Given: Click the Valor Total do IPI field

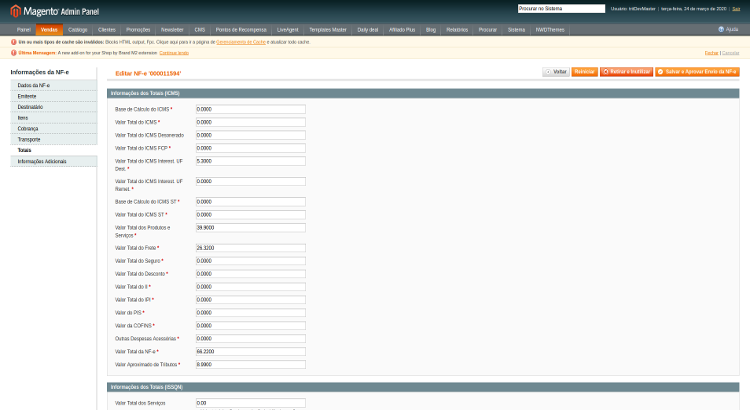Looking at the screenshot, I should tap(251, 299).
